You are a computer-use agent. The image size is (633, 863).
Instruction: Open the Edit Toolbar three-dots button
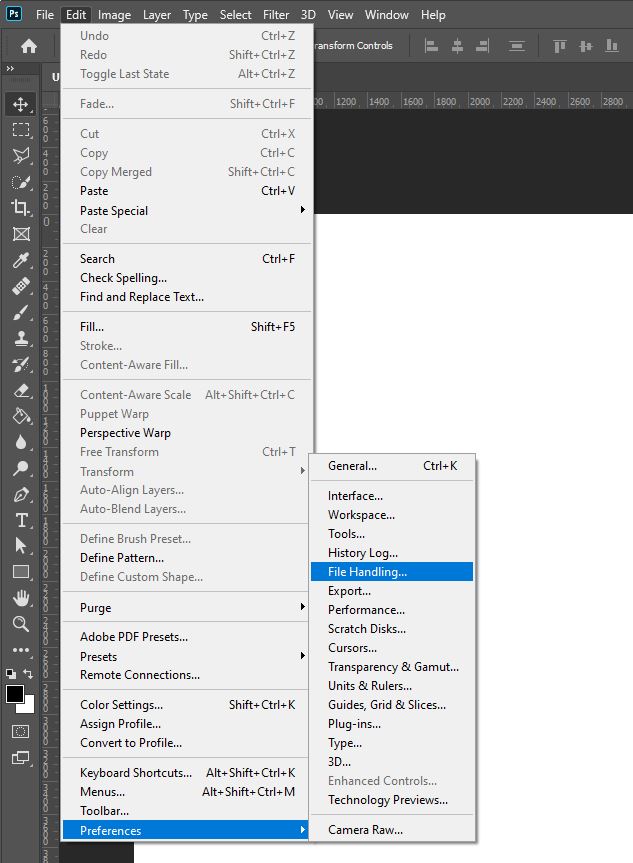point(20,650)
